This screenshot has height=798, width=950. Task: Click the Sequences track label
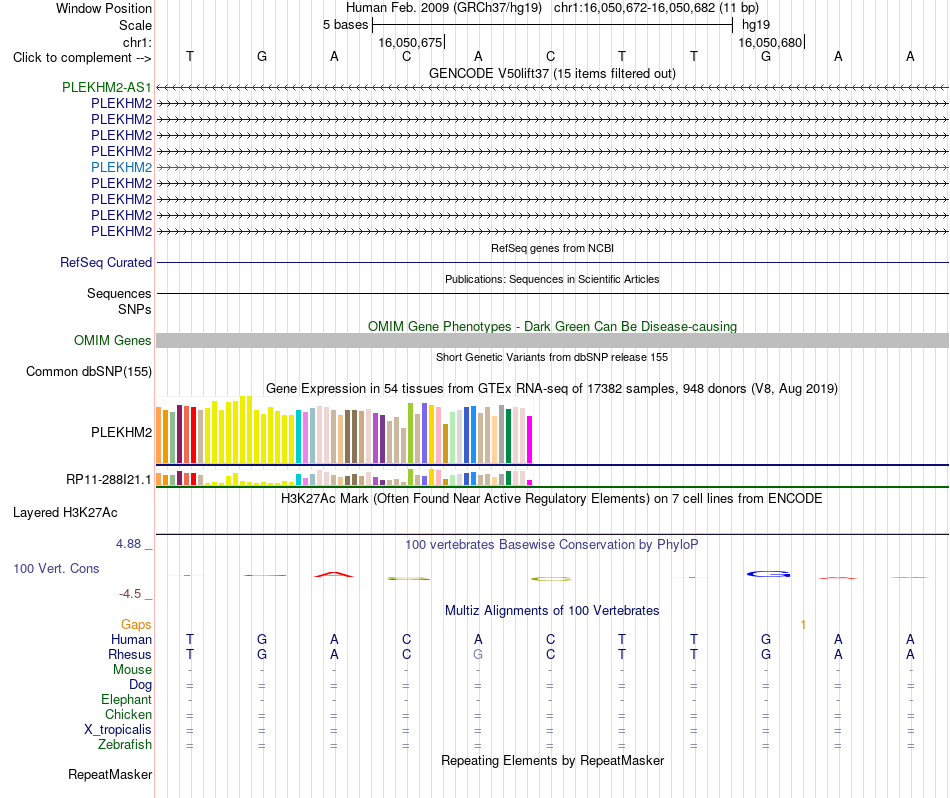point(119,293)
